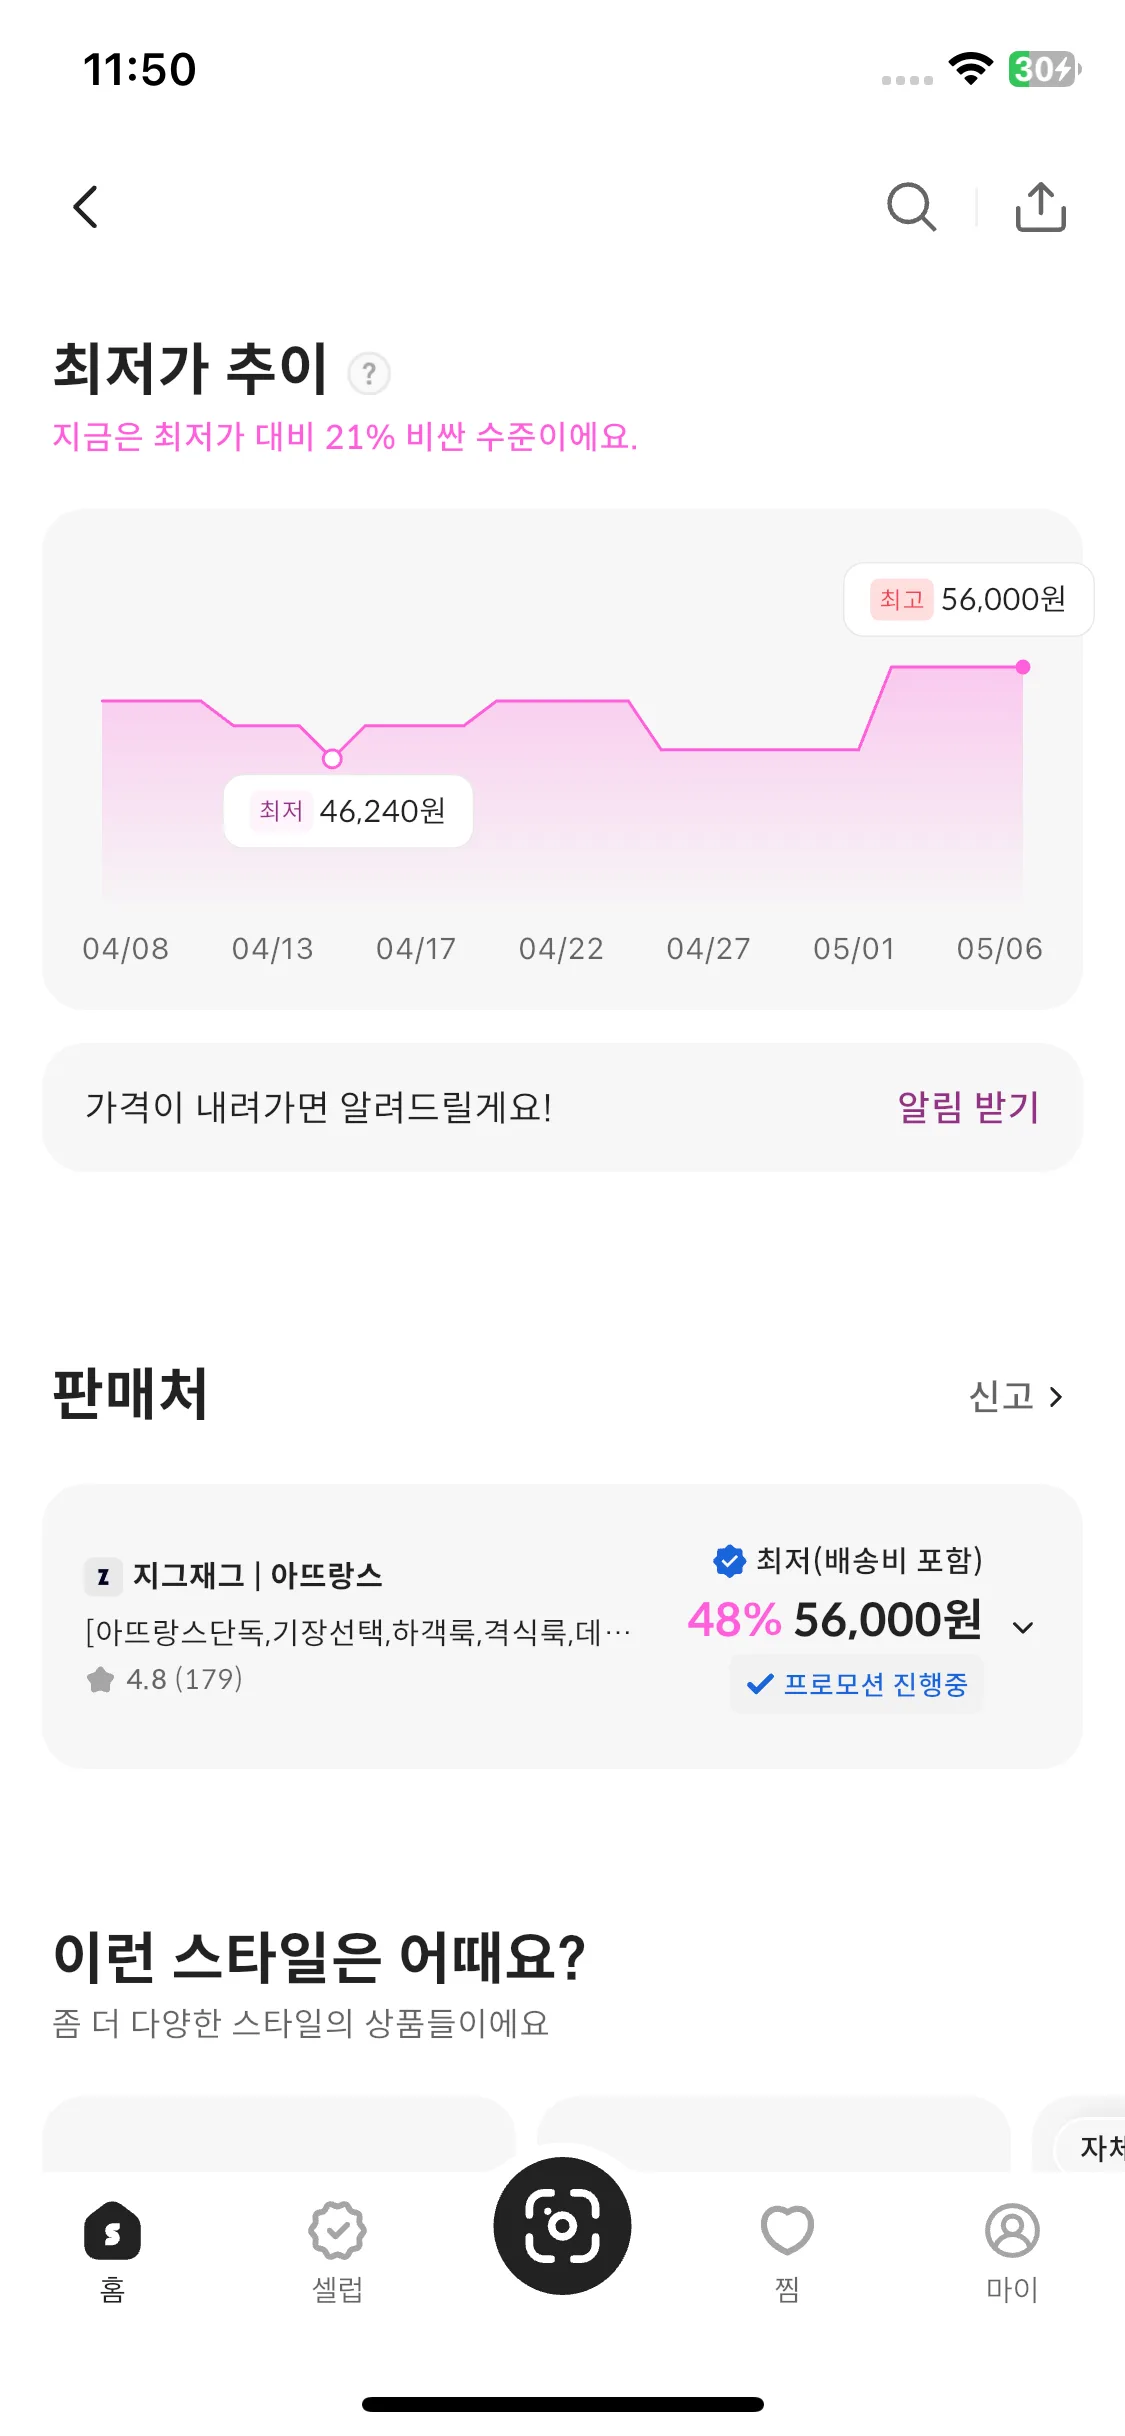The image size is (1125, 2436).
Task: Tap the 4.8 star rating of seller
Action: tap(165, 1679)
